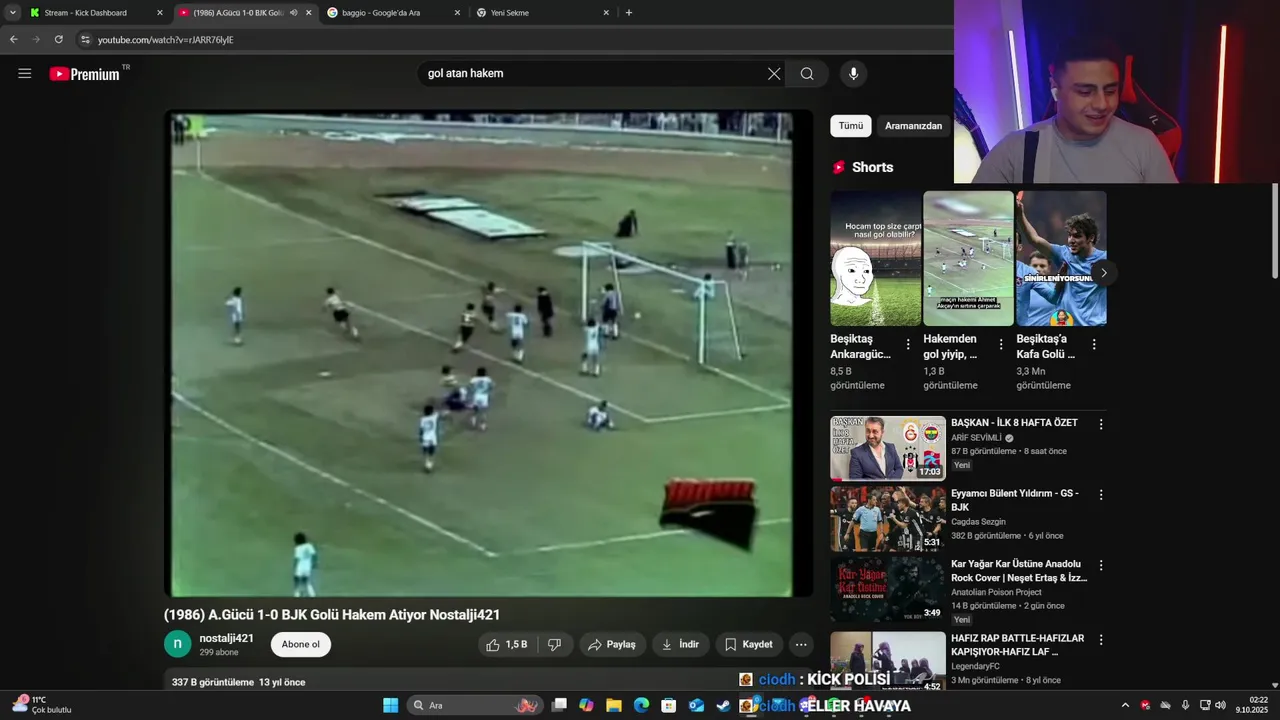Open the Hakemden gol yiyip short thumbnail

(x=968, y=258)
